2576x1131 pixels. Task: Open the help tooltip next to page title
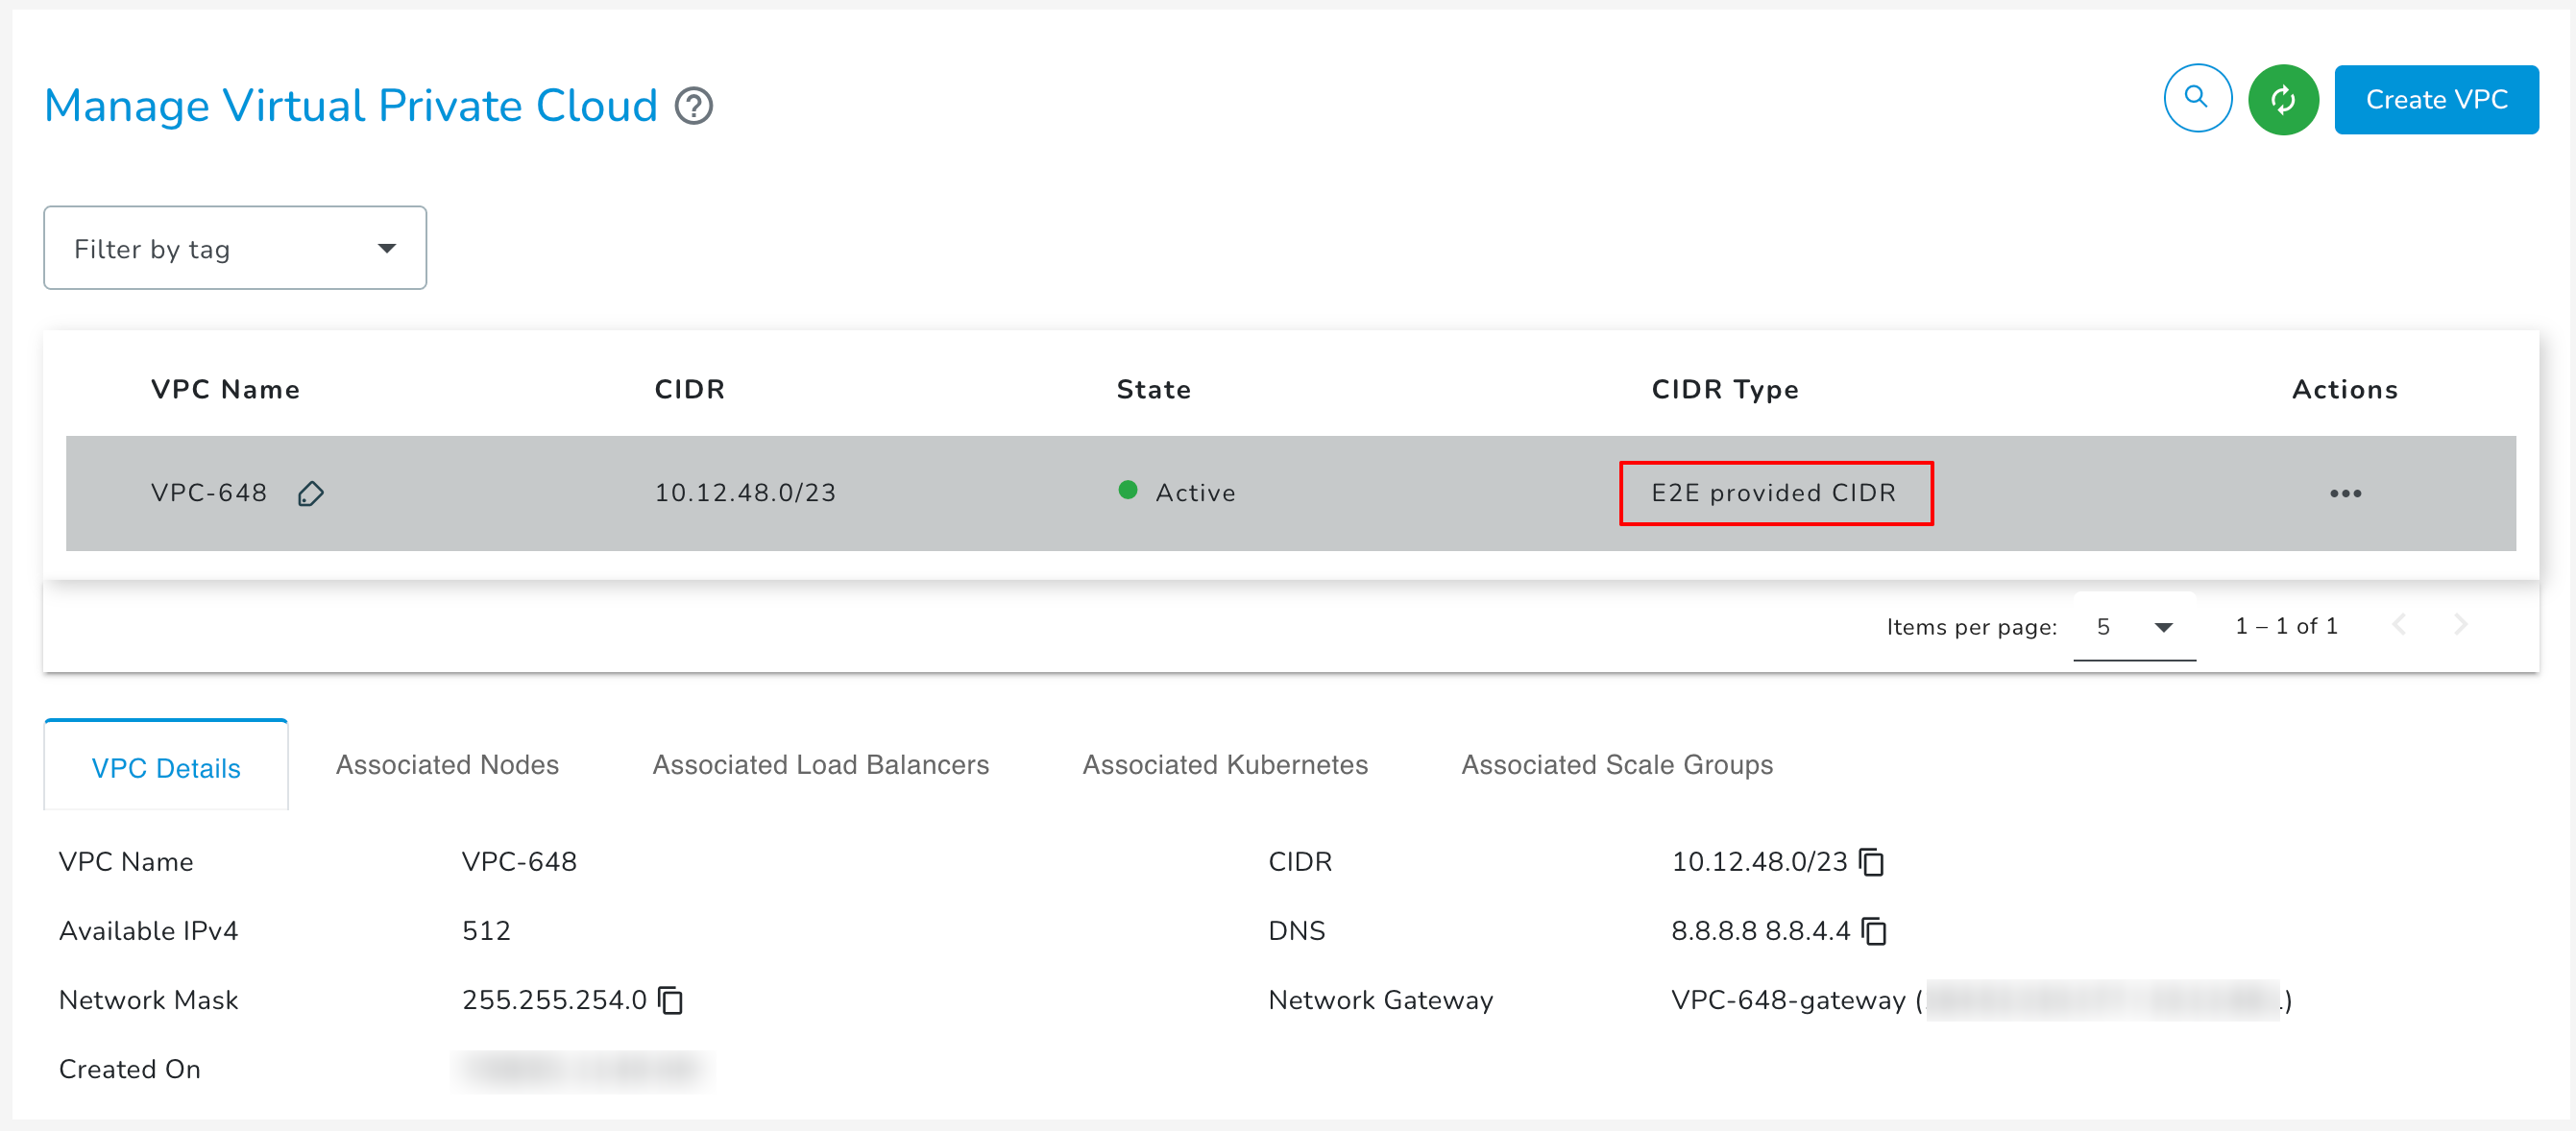coord(694,105)
